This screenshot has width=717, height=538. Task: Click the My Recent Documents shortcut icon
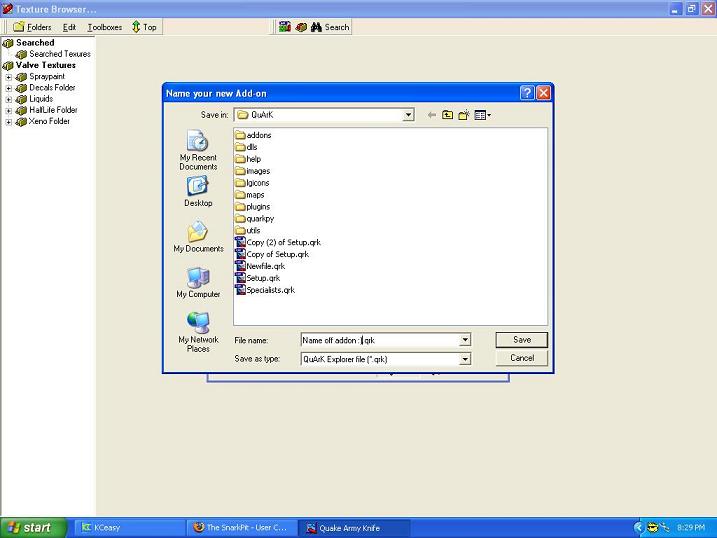(x=198, y=142)
